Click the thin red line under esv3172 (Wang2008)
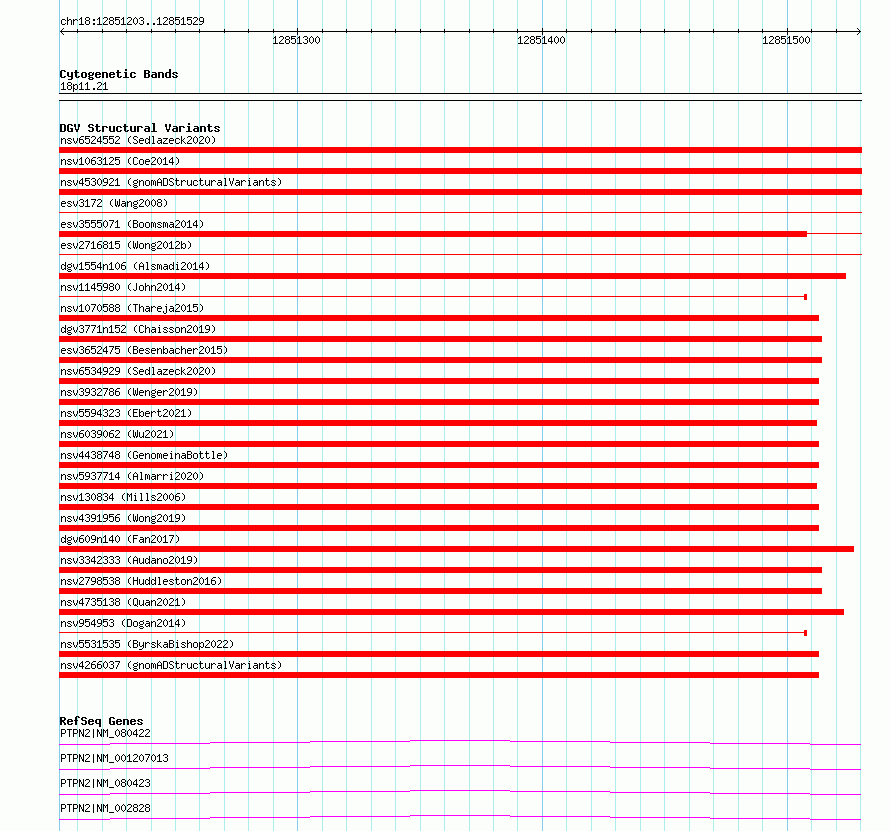890x831 pixels. click(460, 213)
